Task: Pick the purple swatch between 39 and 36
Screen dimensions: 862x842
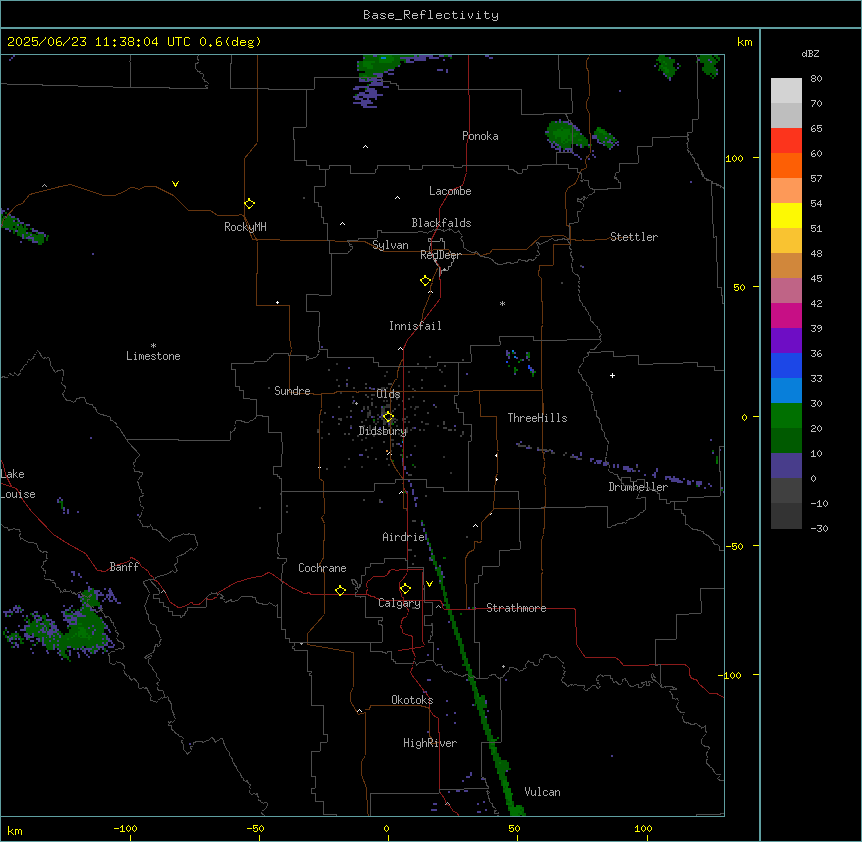Action: pyautogui.click(x=786, y=340)
